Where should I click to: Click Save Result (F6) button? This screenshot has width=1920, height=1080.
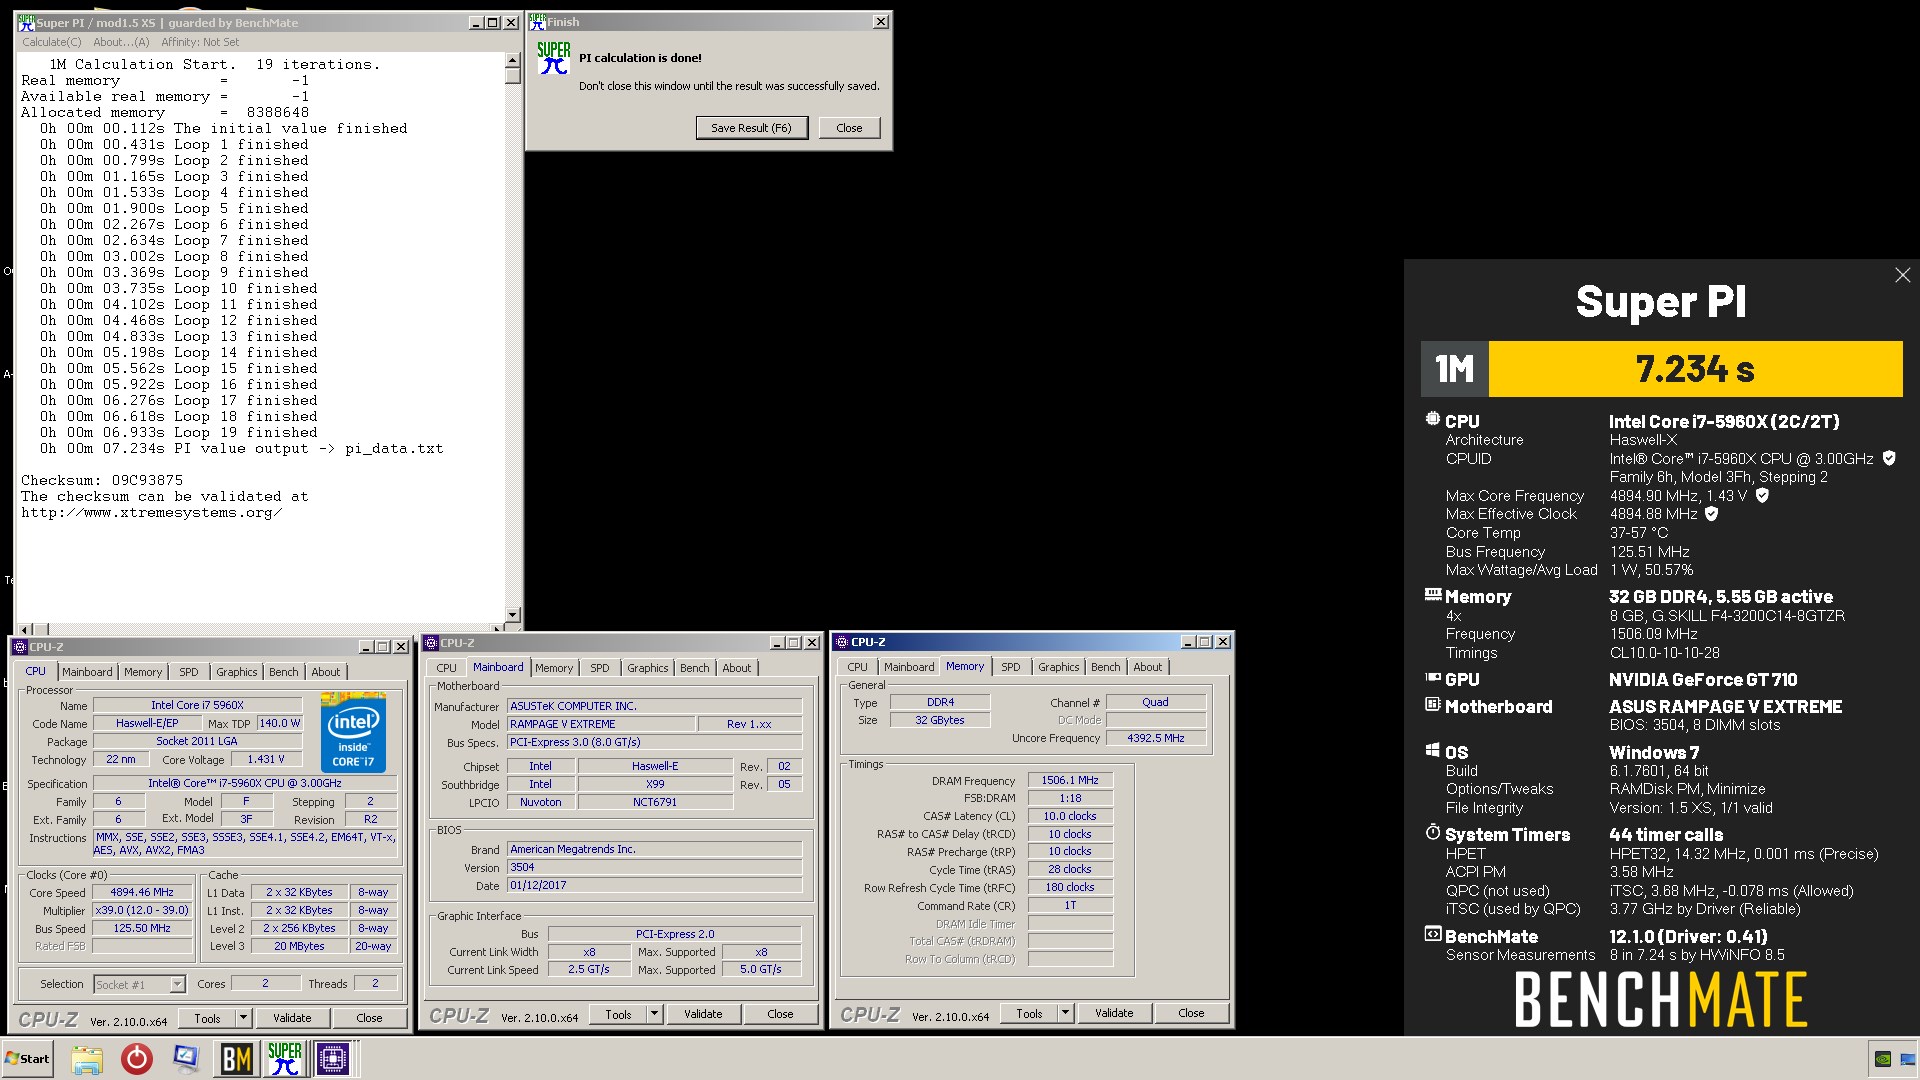pos(751,128)
